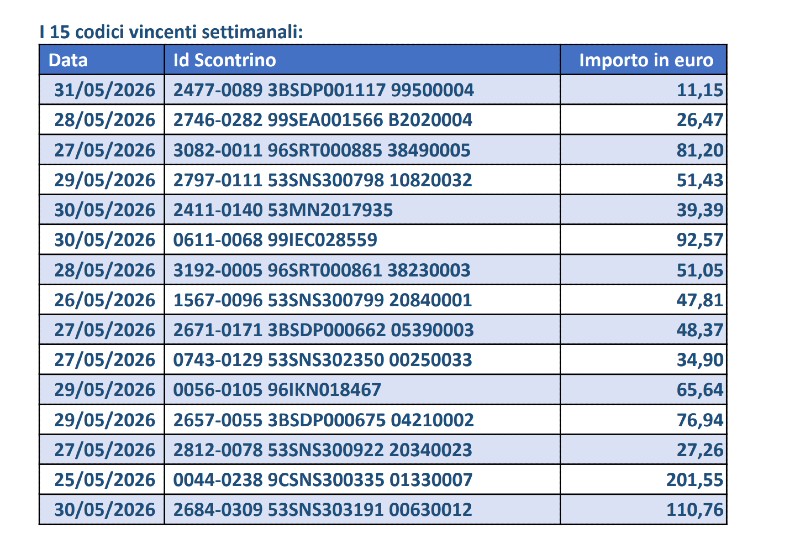Select date cell 31/05/2026

[105, 90]
